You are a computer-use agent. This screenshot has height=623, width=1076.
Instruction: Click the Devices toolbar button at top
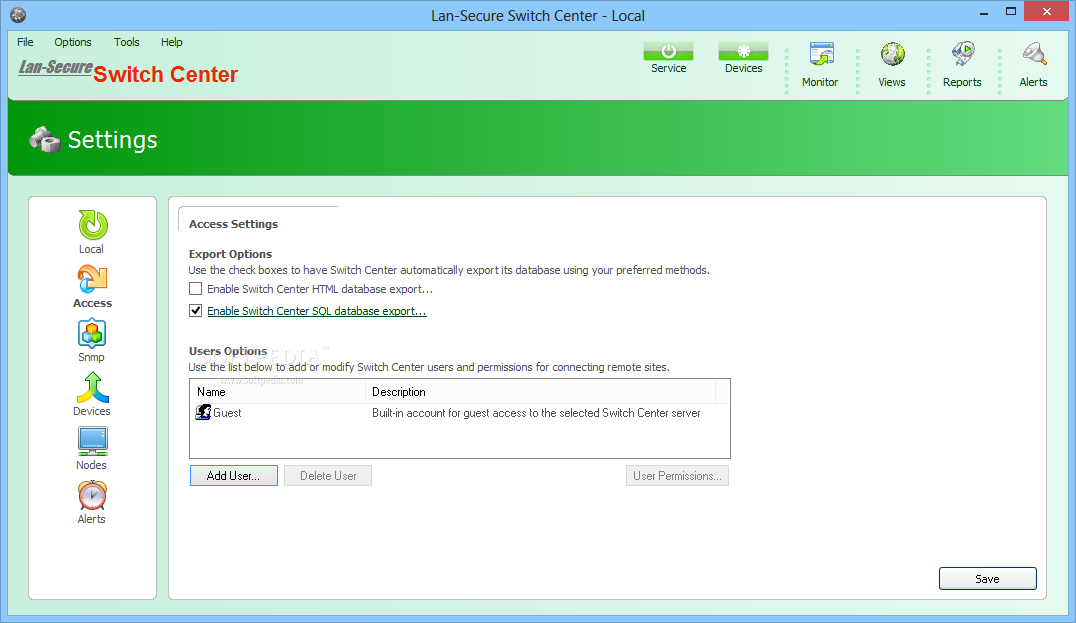[743, 58]
